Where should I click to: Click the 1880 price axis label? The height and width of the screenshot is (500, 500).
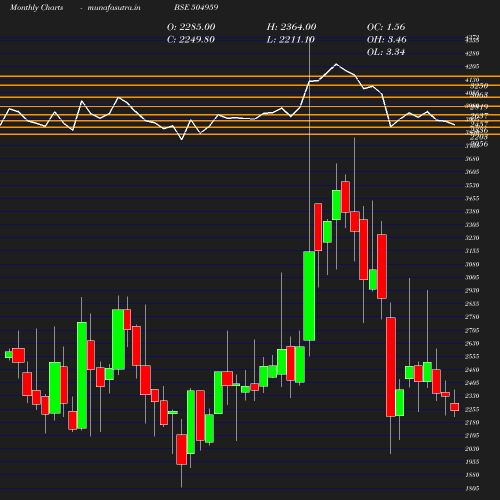point(472,475)
